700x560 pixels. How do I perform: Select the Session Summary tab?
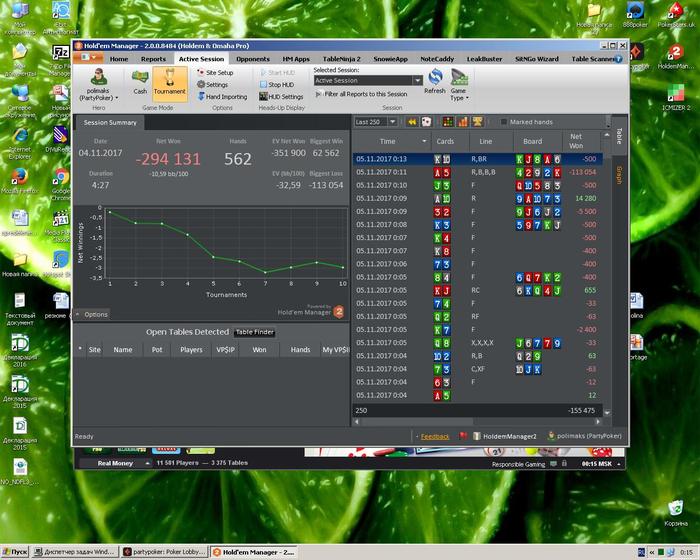coord(110,122)
